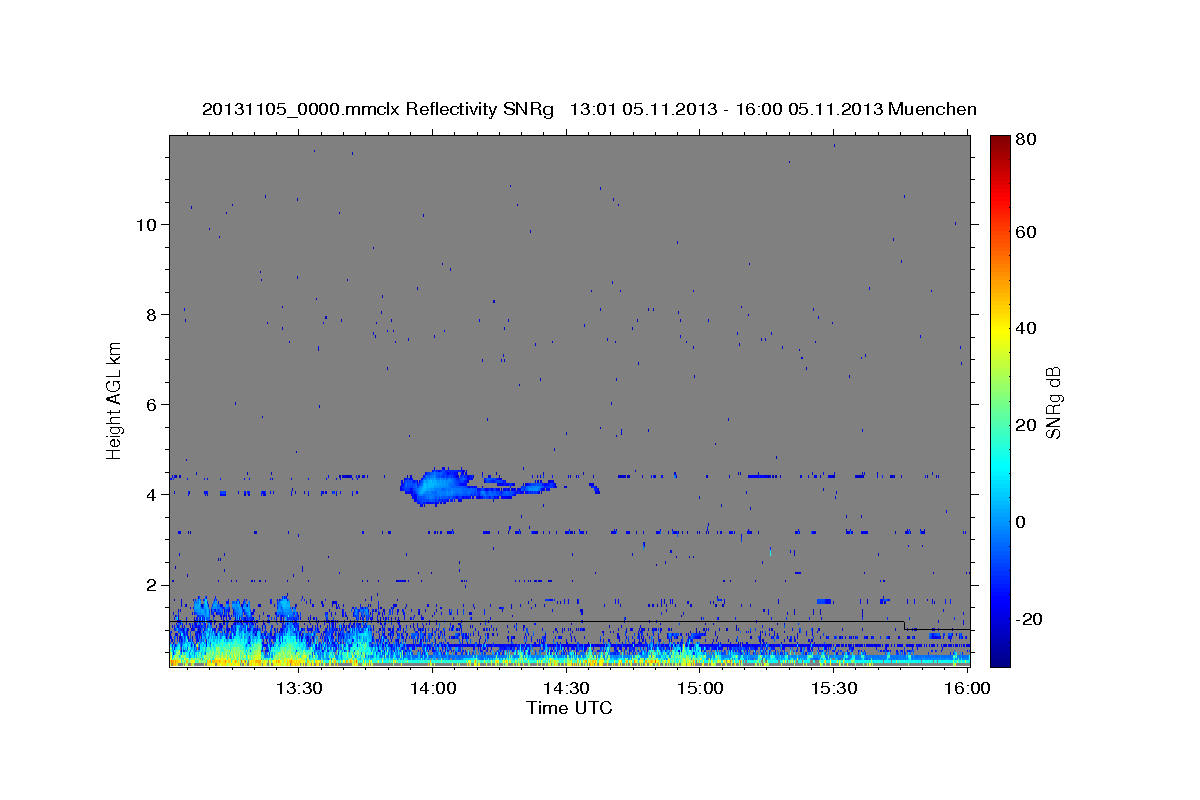This screenshot has width=1200, height=800.
Task: Click the 'SNRg dB' colorbar label
Action: 1052,402
